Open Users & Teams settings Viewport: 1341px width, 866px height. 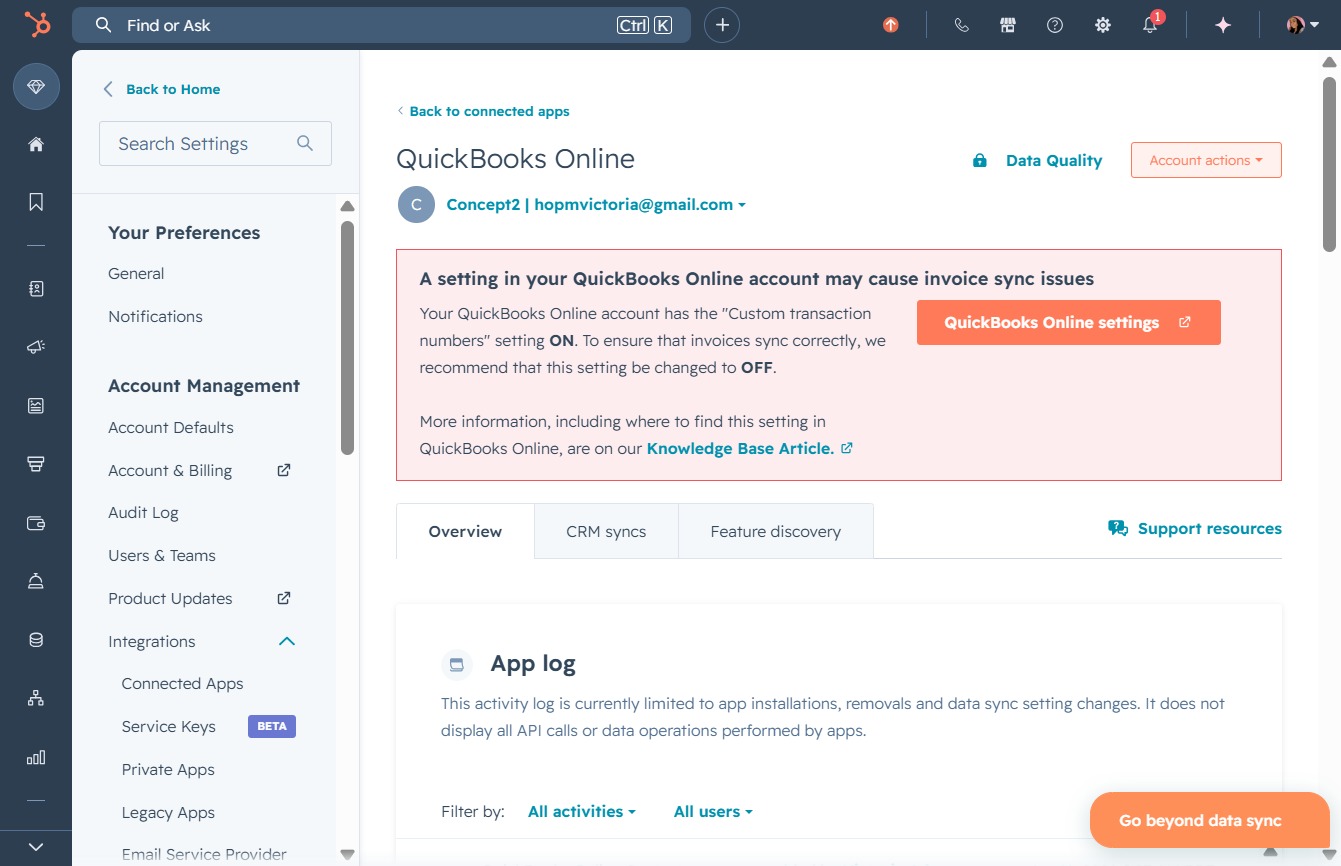[x=162, y=556]
